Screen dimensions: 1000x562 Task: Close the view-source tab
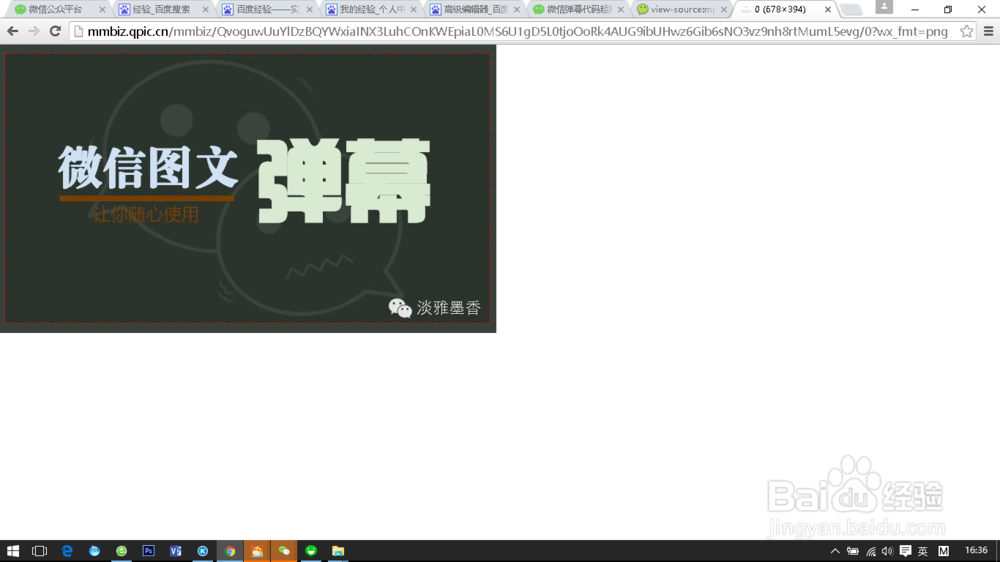tap(724, 10)
